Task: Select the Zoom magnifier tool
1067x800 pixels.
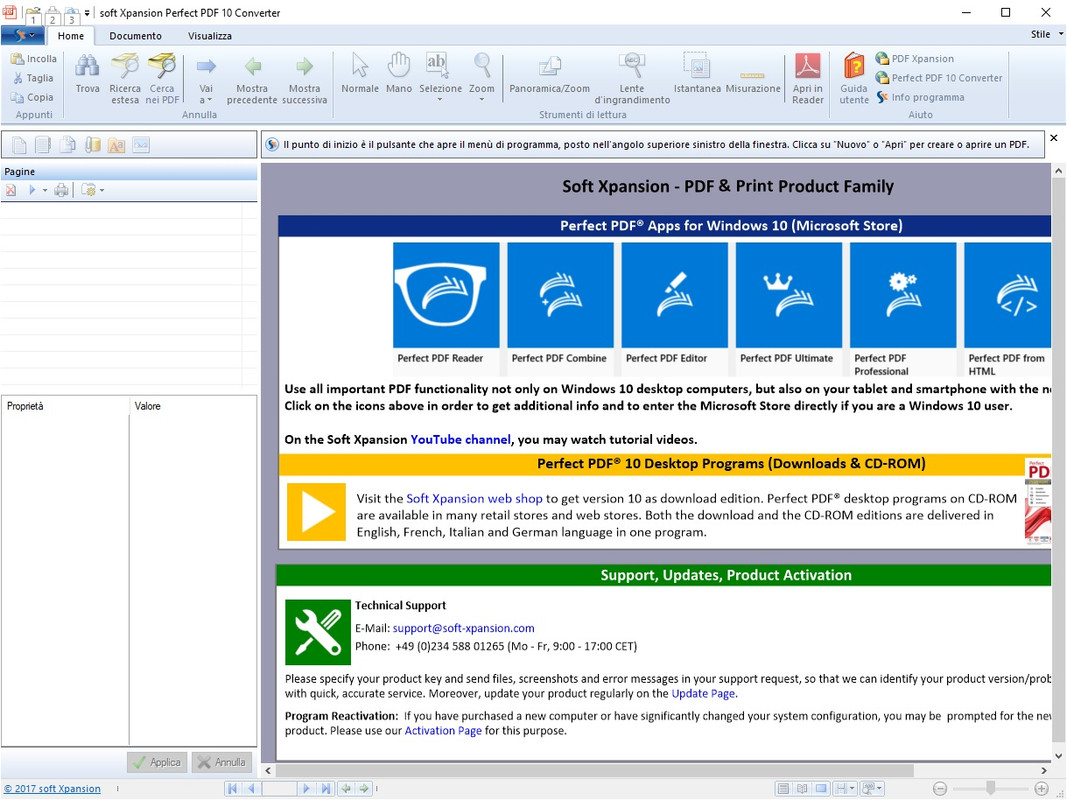Action: (x=482, y=73)
